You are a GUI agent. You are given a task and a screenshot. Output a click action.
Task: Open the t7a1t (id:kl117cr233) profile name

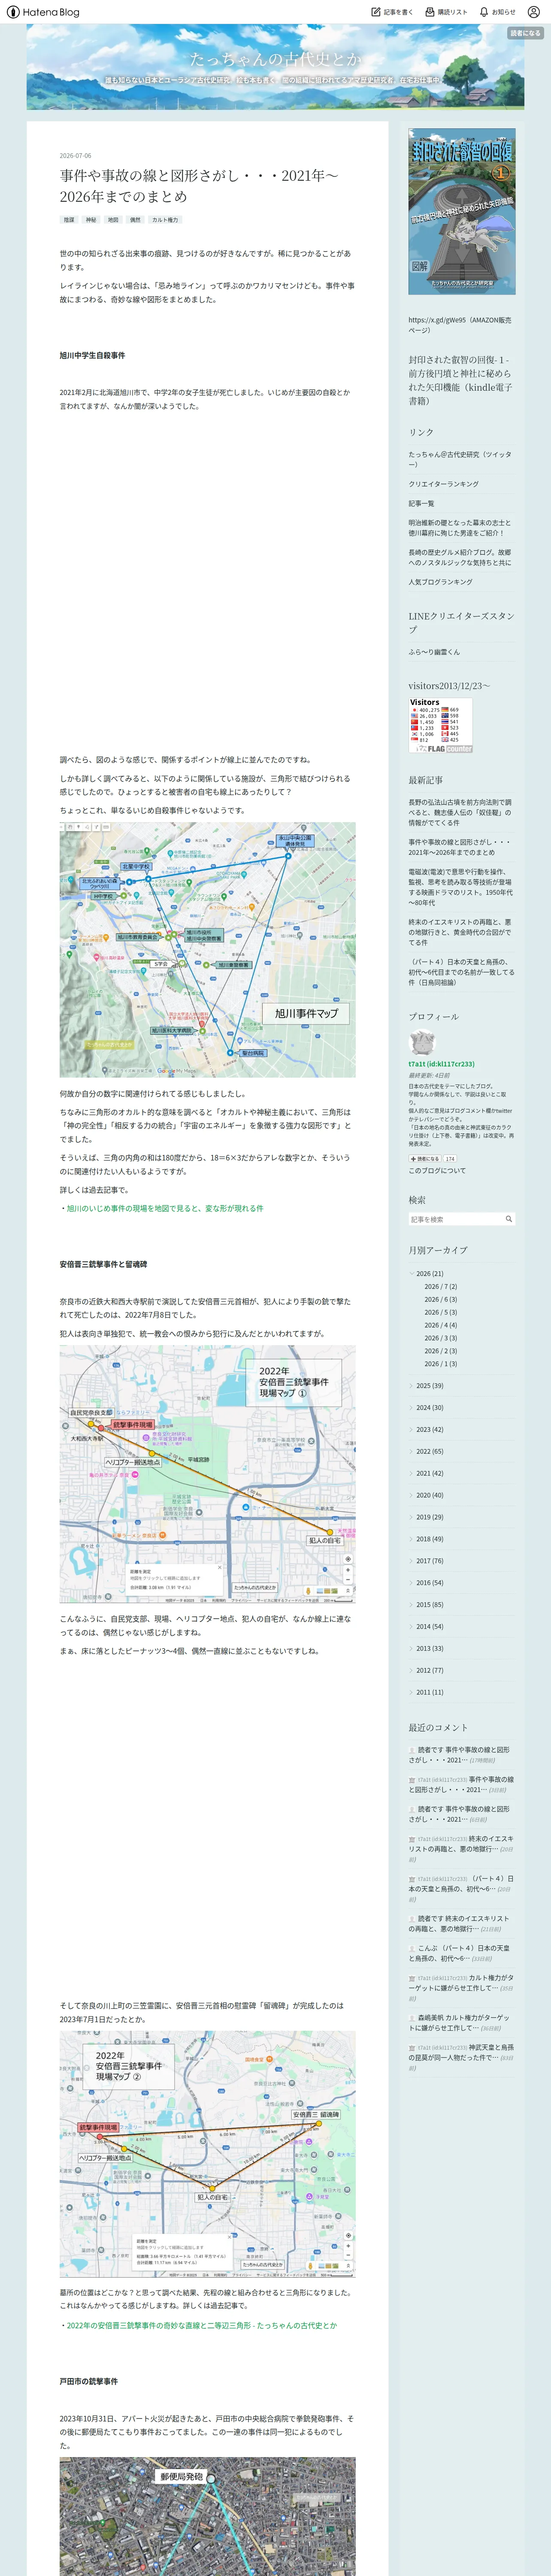pos(441,1064)
